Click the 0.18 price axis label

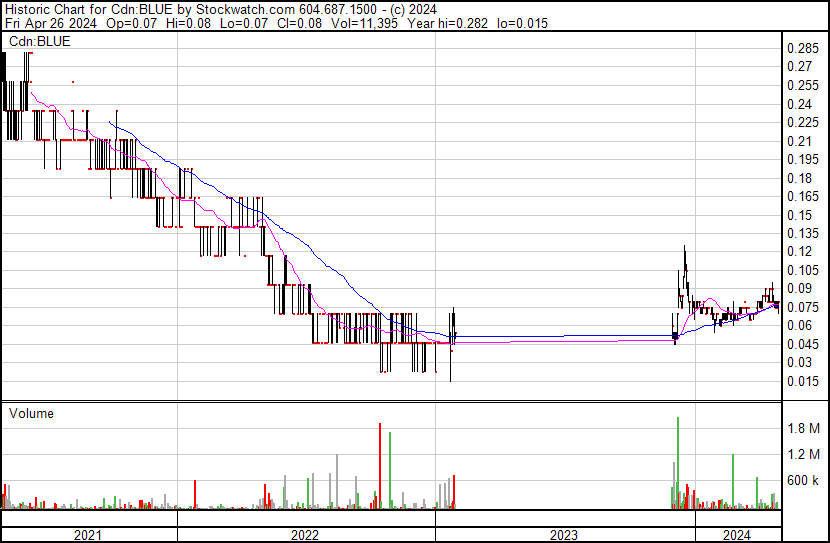click(799, 178)
